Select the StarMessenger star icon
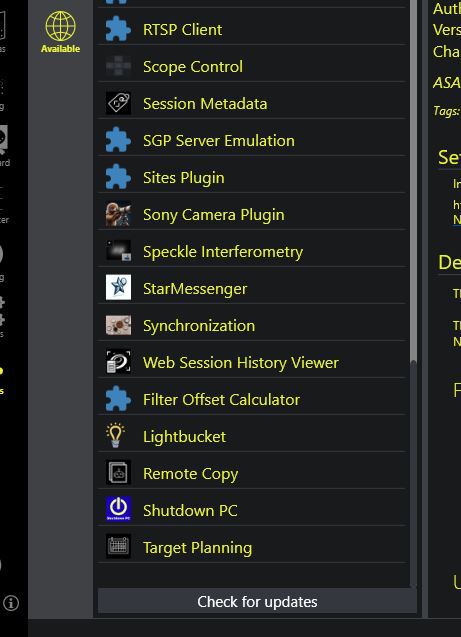The width and height of the screenshot is (461, 637). click(118, 288)
